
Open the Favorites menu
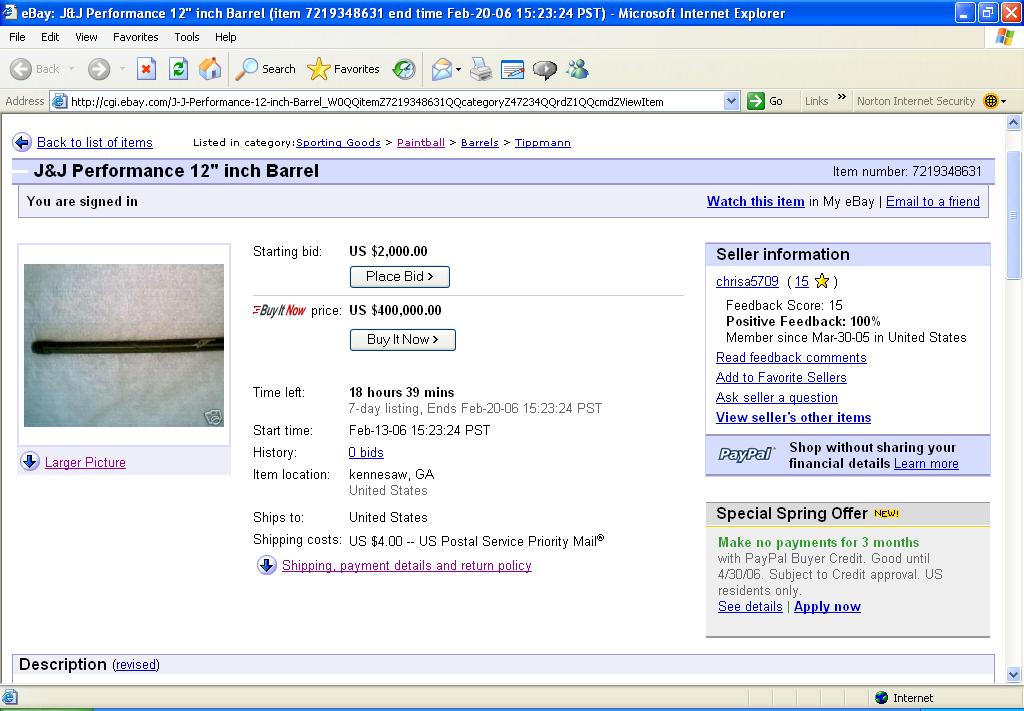coord(136,37)
